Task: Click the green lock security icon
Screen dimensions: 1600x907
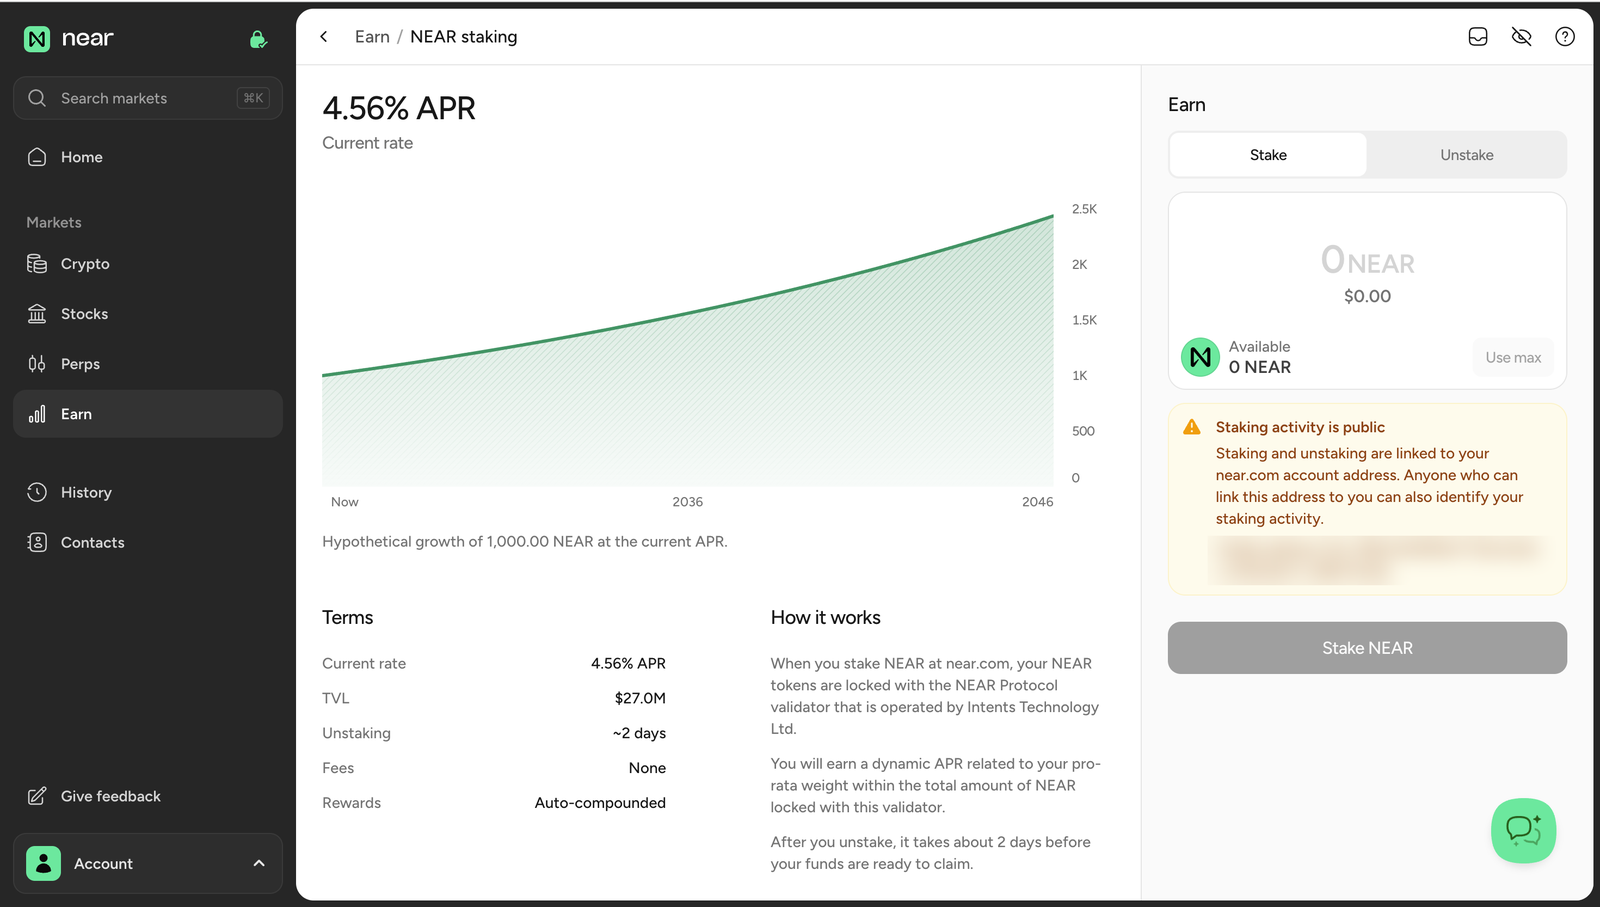Action: [258, 40]
